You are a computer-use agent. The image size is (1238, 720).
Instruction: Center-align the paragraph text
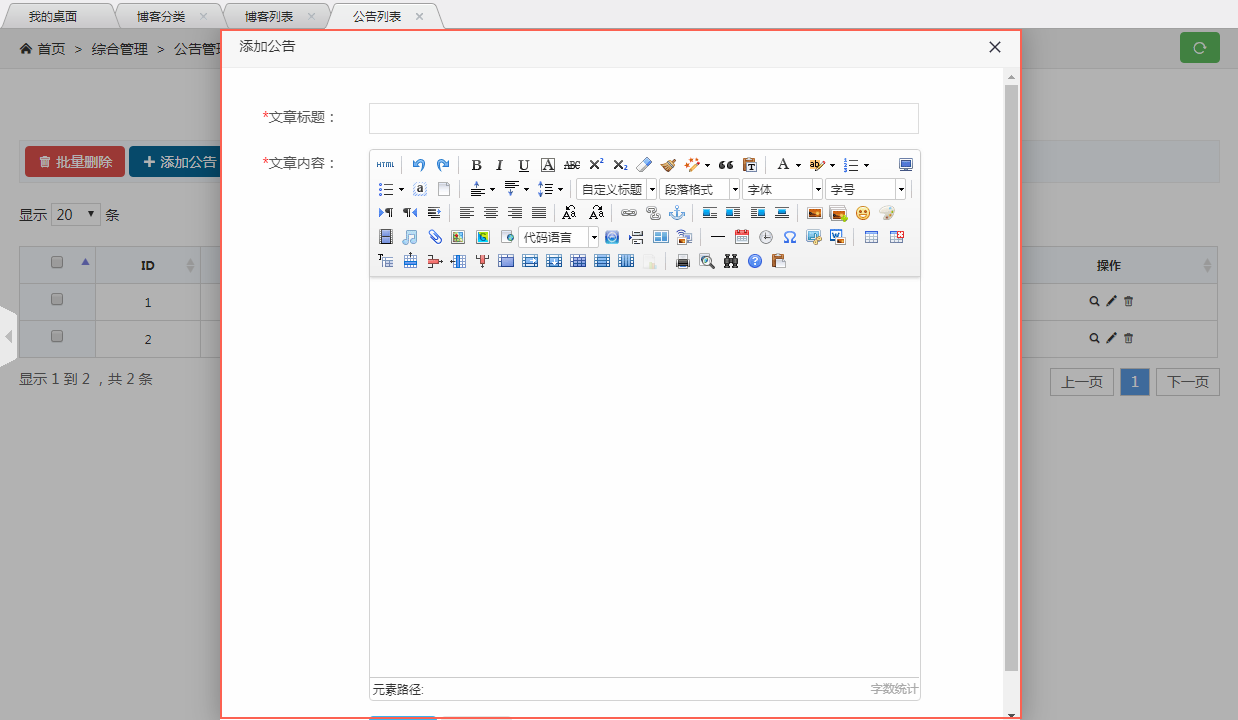(491, 213)
